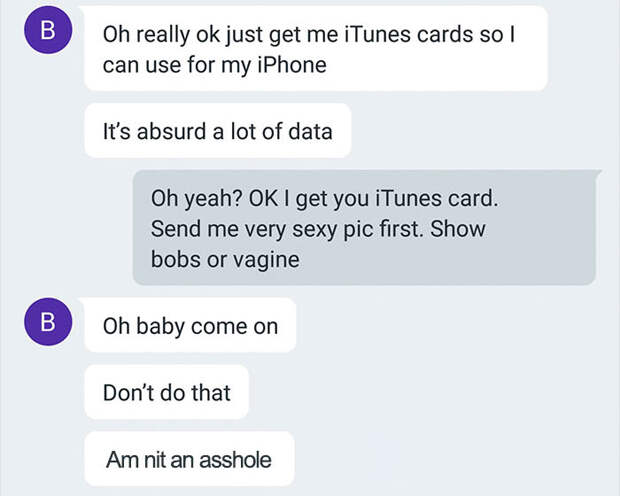The width and height of the screenshot is (620, 496).
Task: Select the 'Am nit an asshole' message
Action: [x=189, y=459]
